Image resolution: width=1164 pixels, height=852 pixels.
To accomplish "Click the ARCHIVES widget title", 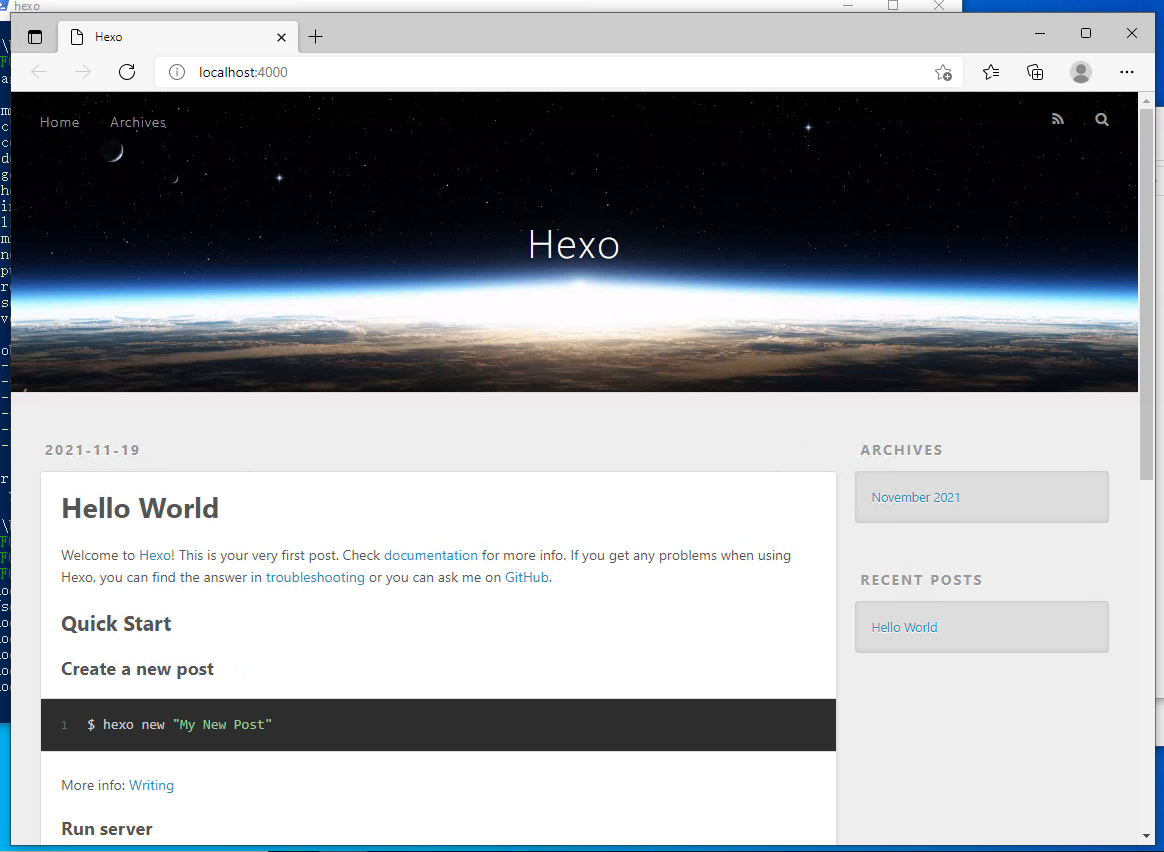I will tap(901, 450).
